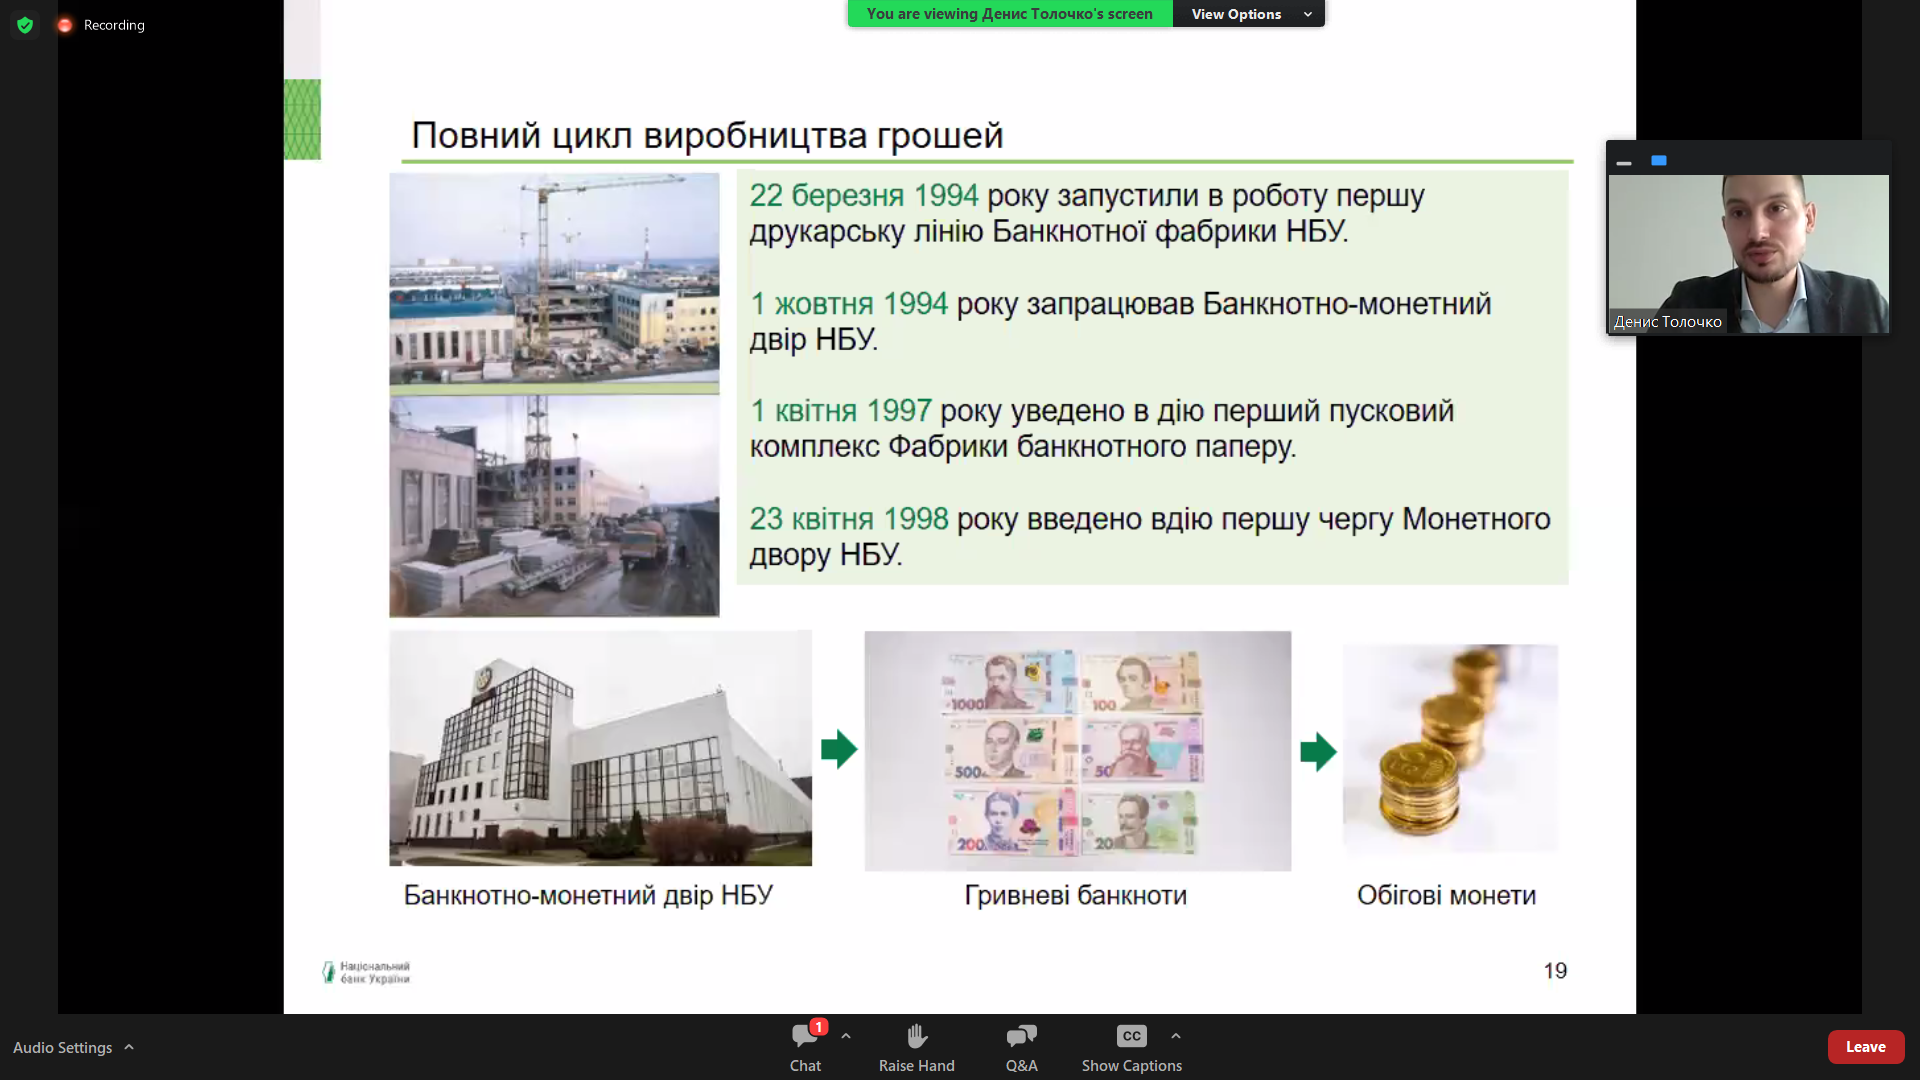The width and height of the screenshot is (1920, 1080).
Task: Click the Show Captions CC icon
Action: (x=1131, y=1037)
